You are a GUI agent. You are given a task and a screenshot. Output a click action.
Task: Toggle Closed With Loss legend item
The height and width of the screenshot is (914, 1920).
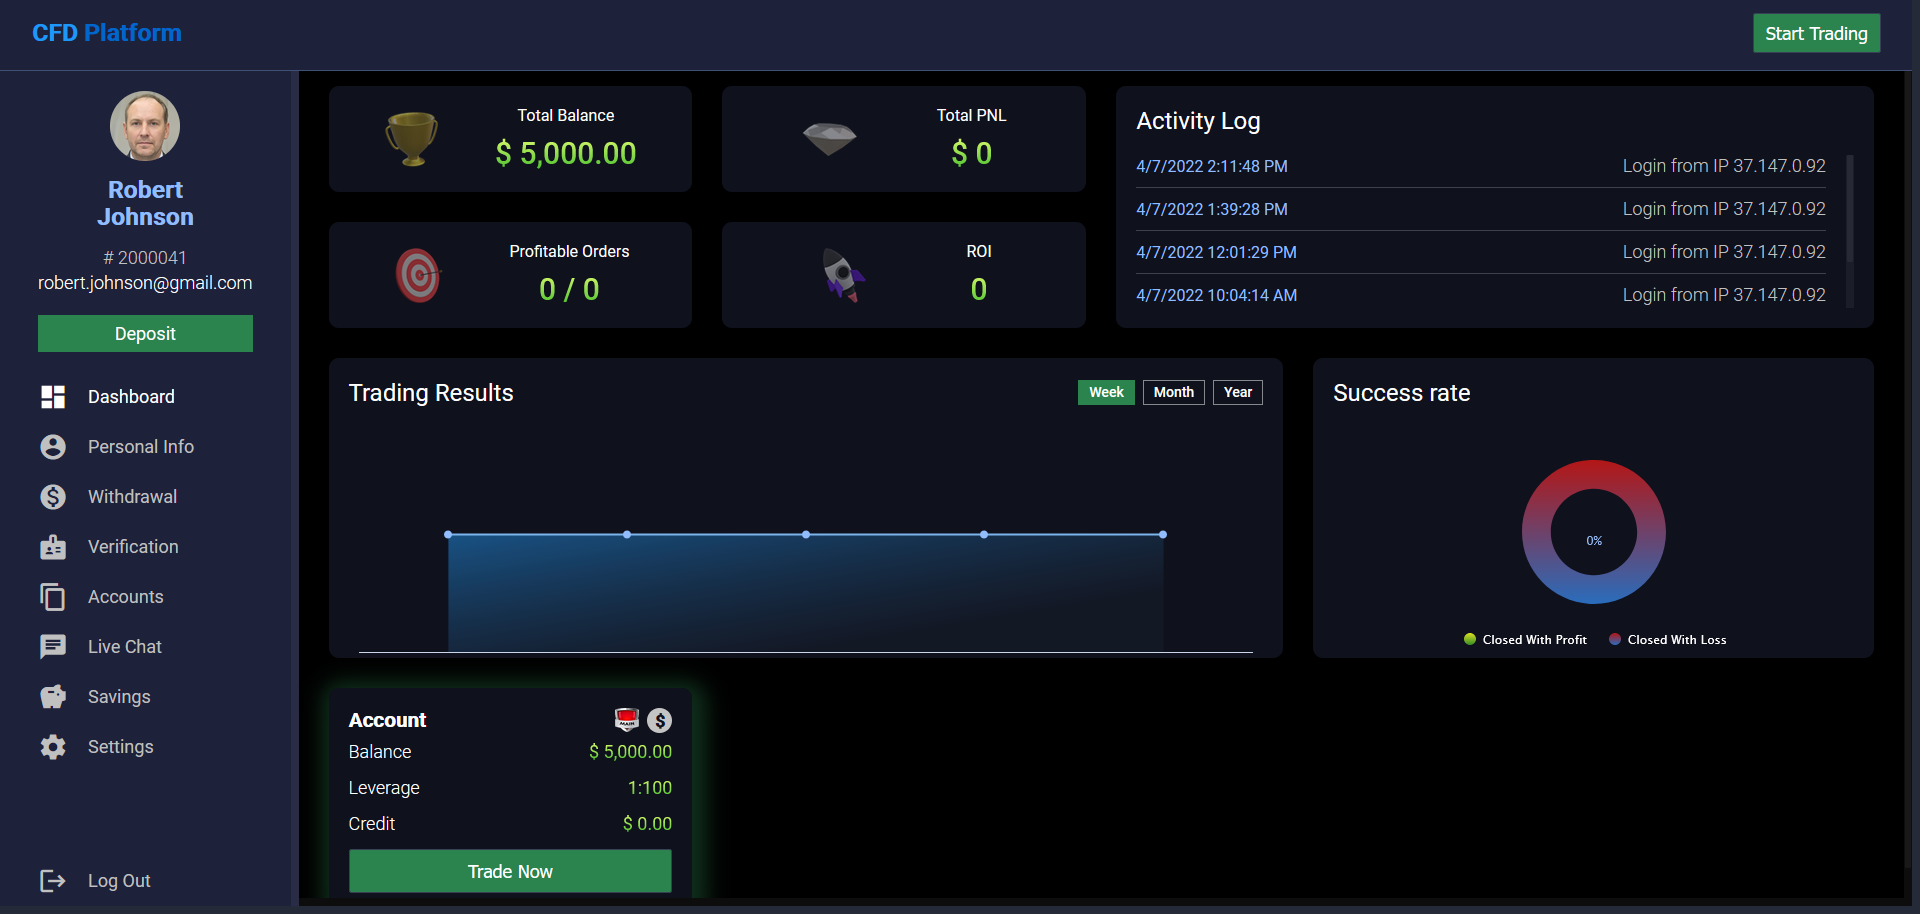tap(1668, 640)
